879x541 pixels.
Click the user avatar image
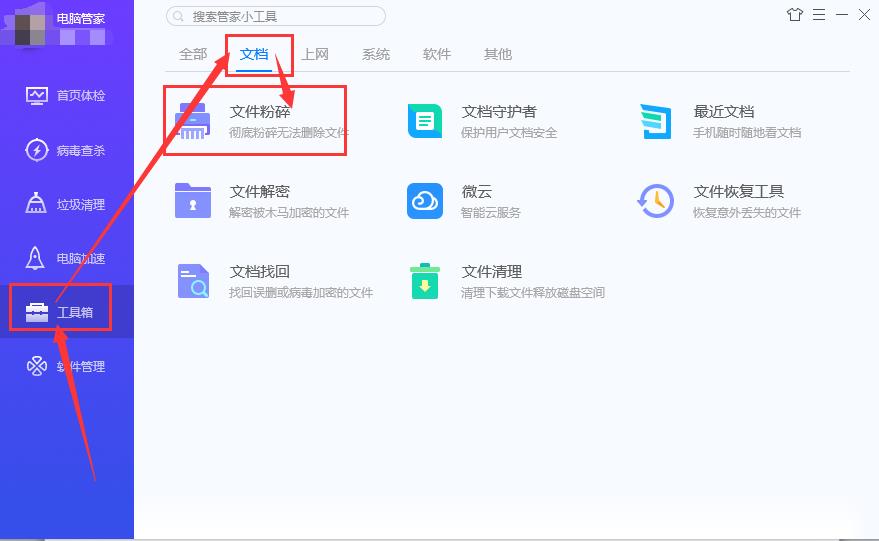(30, 29)
